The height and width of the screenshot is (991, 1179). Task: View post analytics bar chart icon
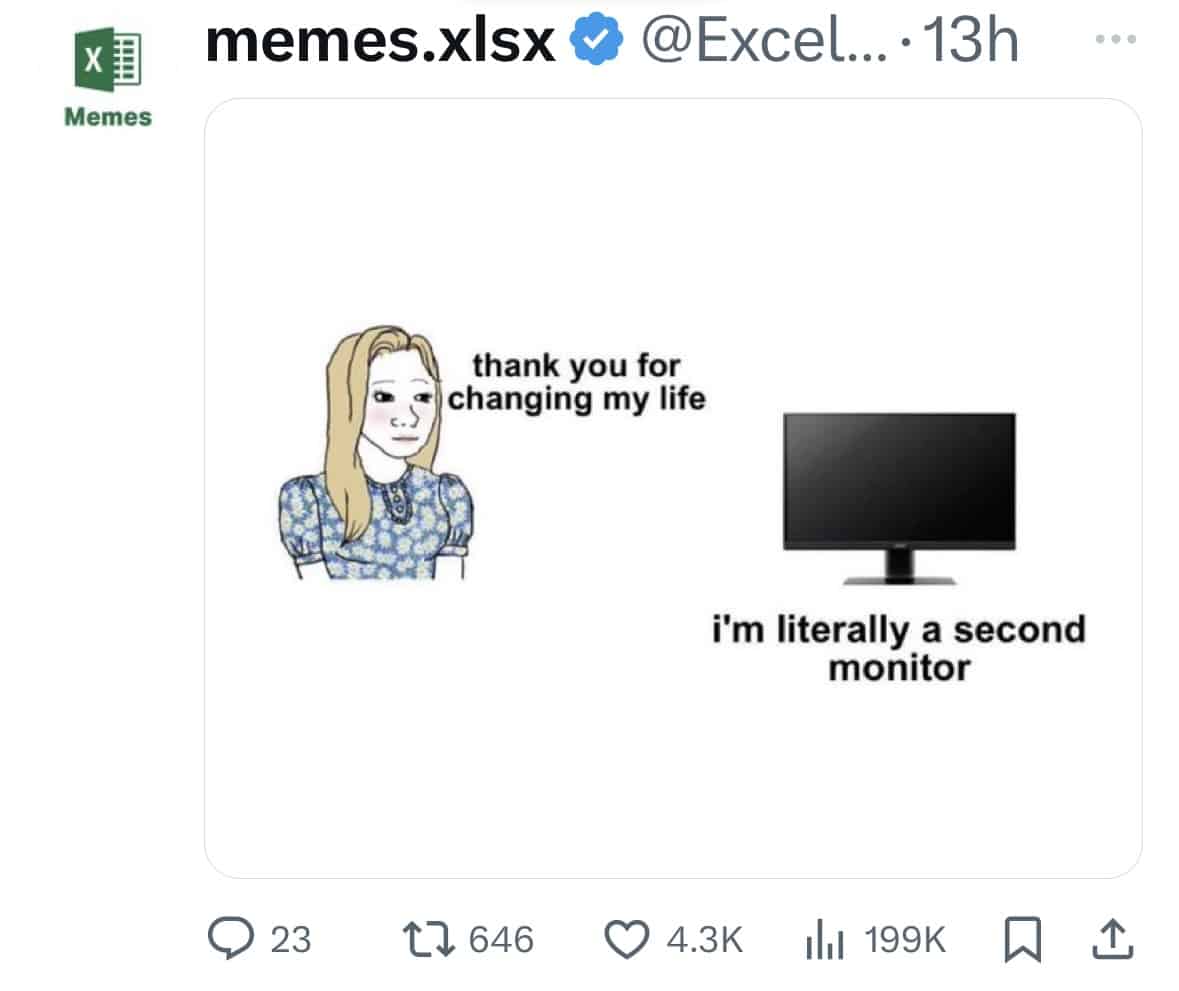pyautogui.click(x=826, y=940)
